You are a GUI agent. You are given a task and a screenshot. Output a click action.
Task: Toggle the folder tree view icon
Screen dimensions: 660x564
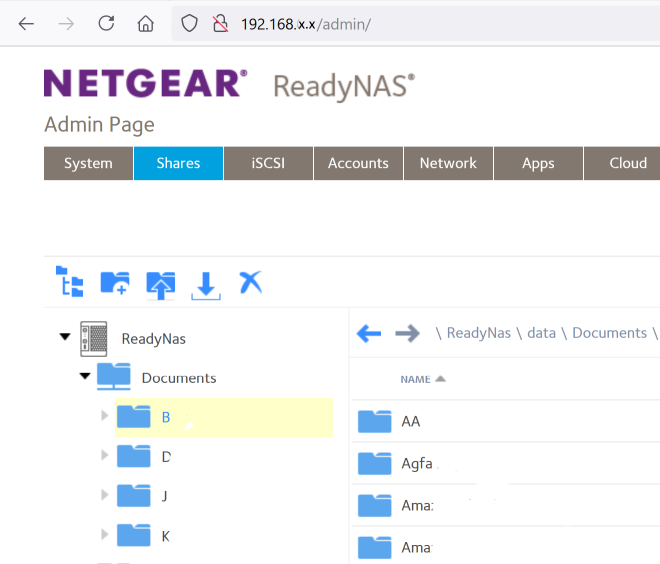[69, 282]
